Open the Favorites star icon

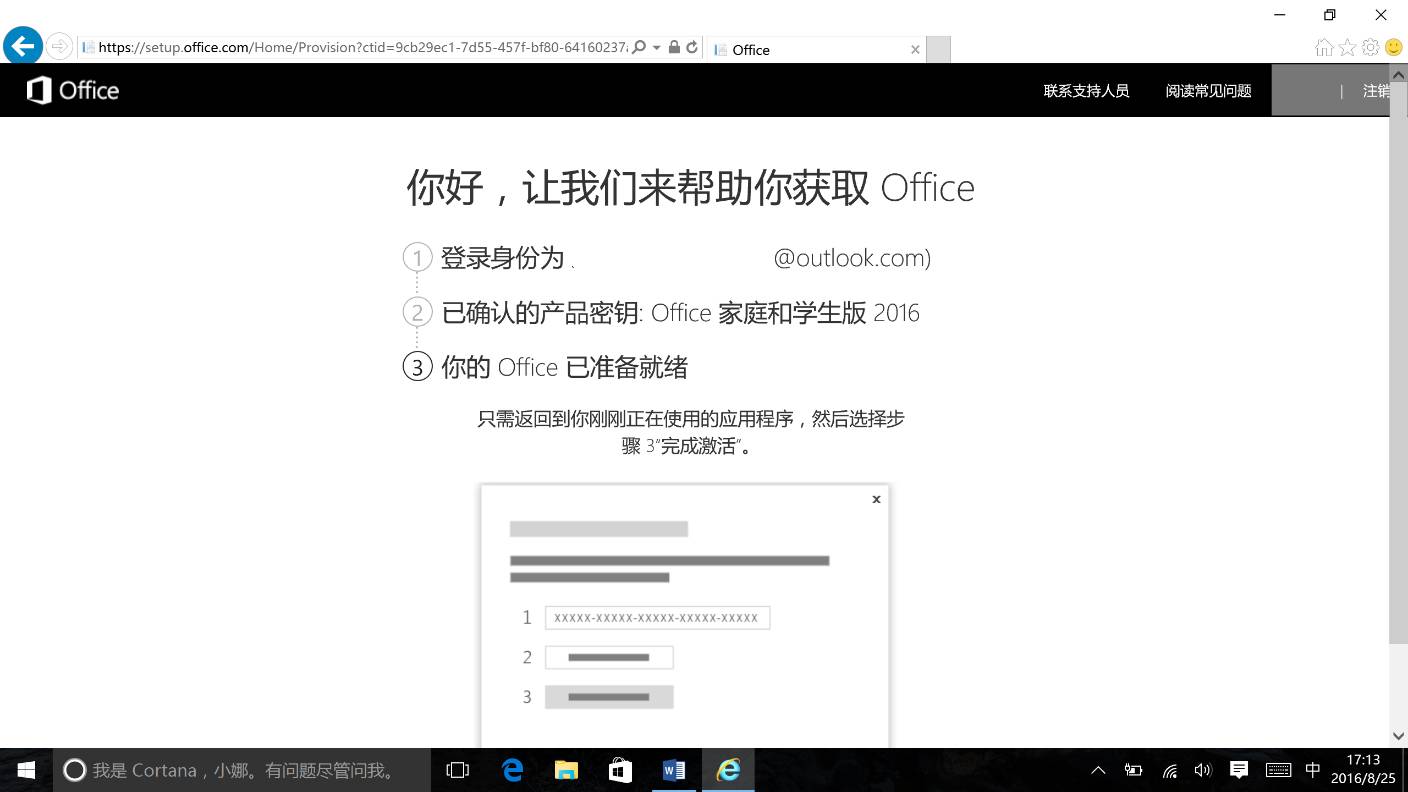(1347, 46)
